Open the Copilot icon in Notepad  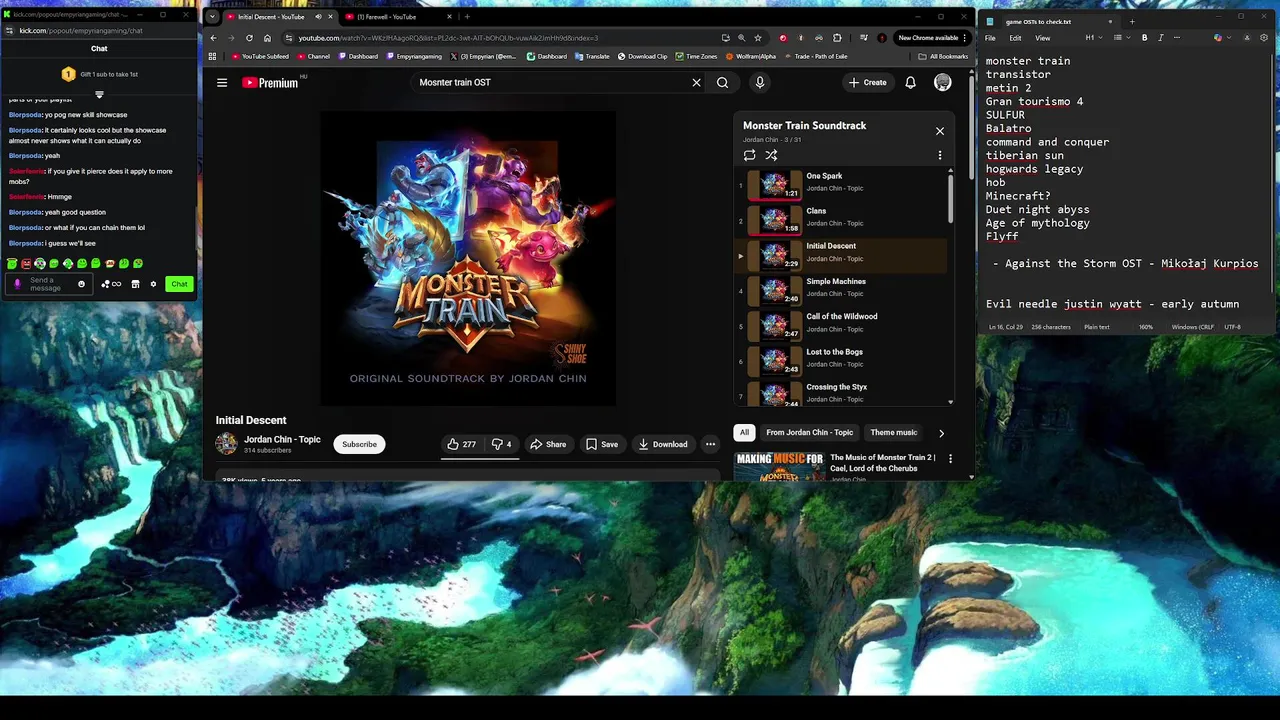point(1217,38)
